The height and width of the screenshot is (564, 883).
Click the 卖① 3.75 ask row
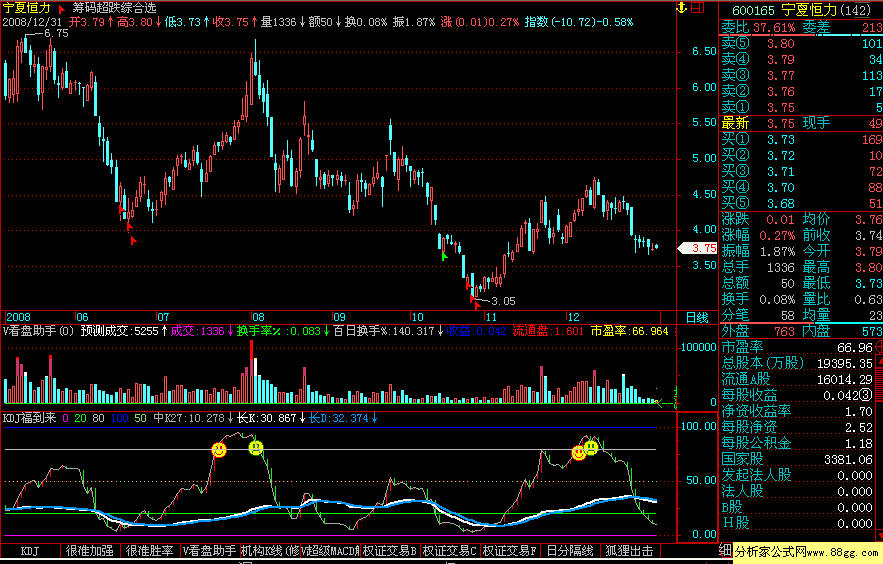pyautogui.click(x=801, y=107)
